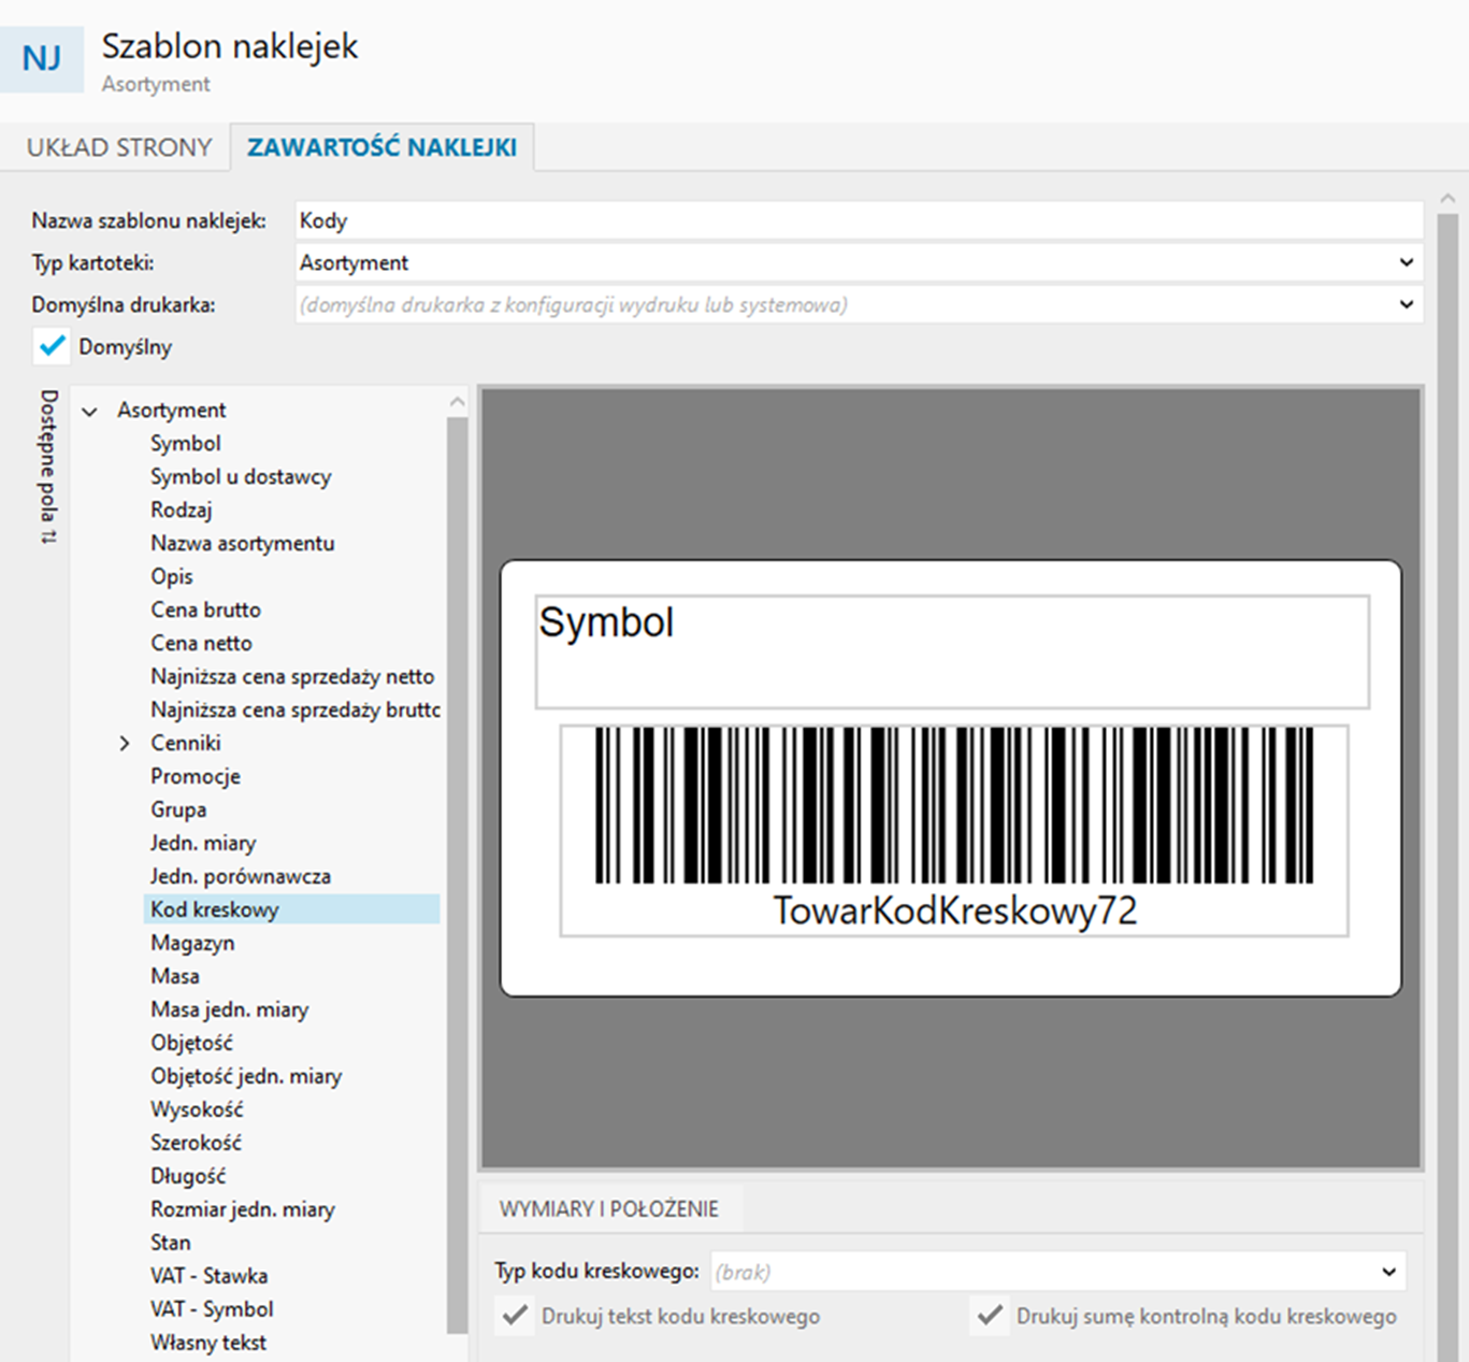Open the Typ kodu kreskowego dropdown
This screenshot has height=1362, width=1469.
[x=1058, y=1272]
